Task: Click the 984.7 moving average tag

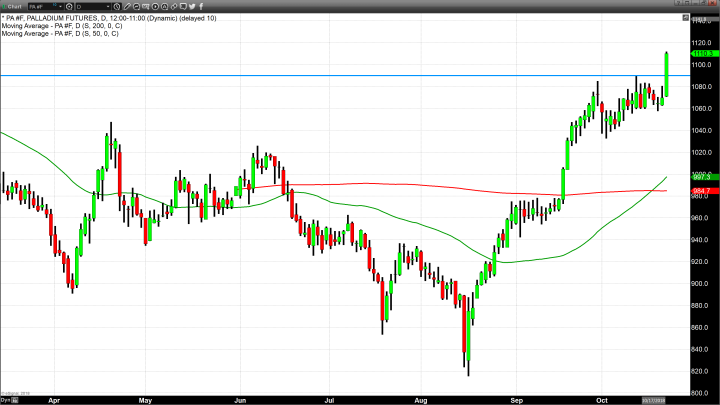Action: tap(704, 191)
